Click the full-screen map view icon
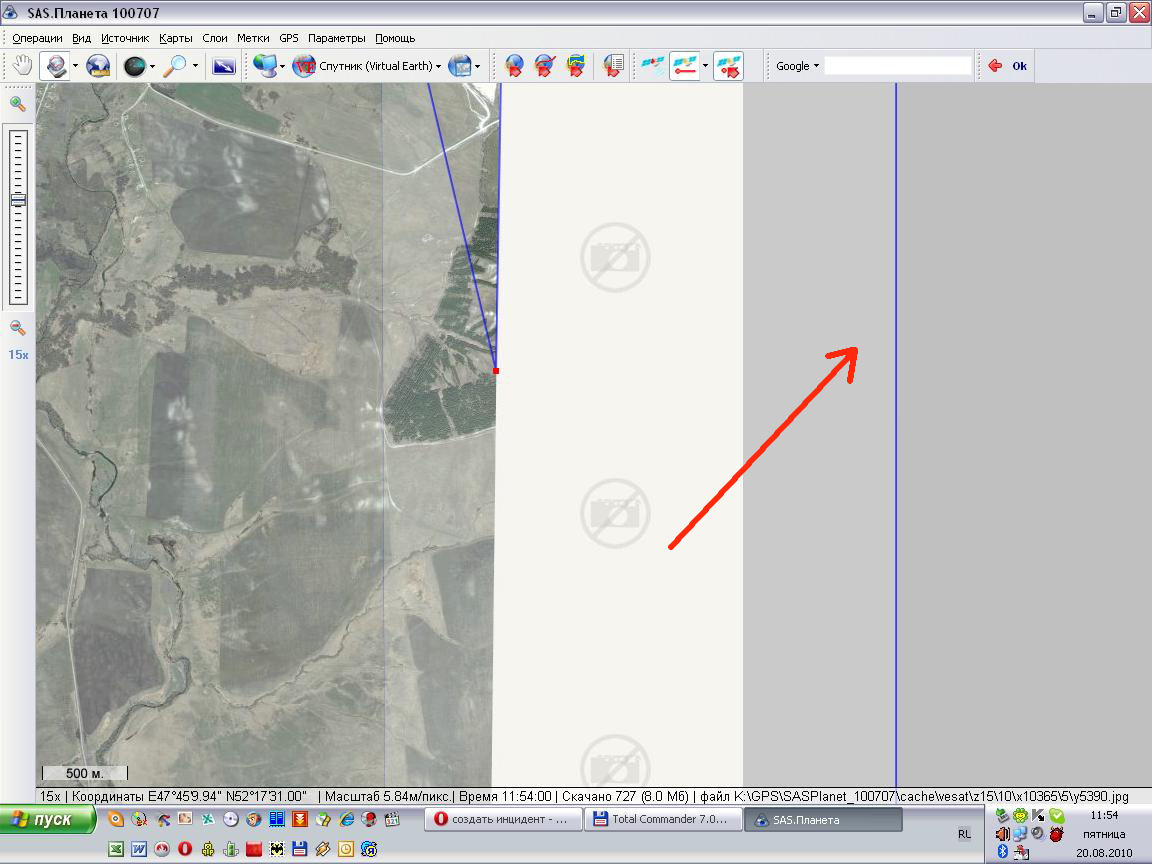Screen dimensions: 1152x864 (224, 66)
